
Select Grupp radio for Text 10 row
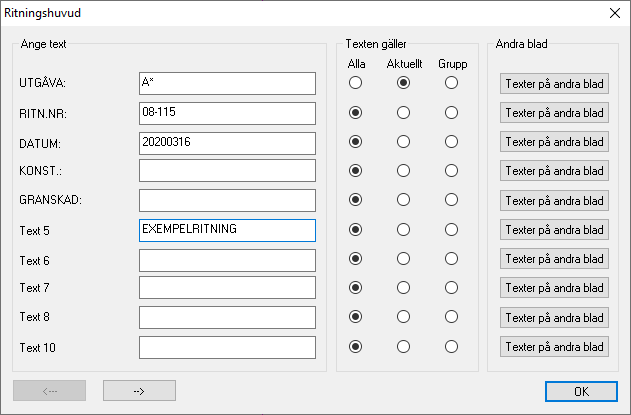coord(451,347)
